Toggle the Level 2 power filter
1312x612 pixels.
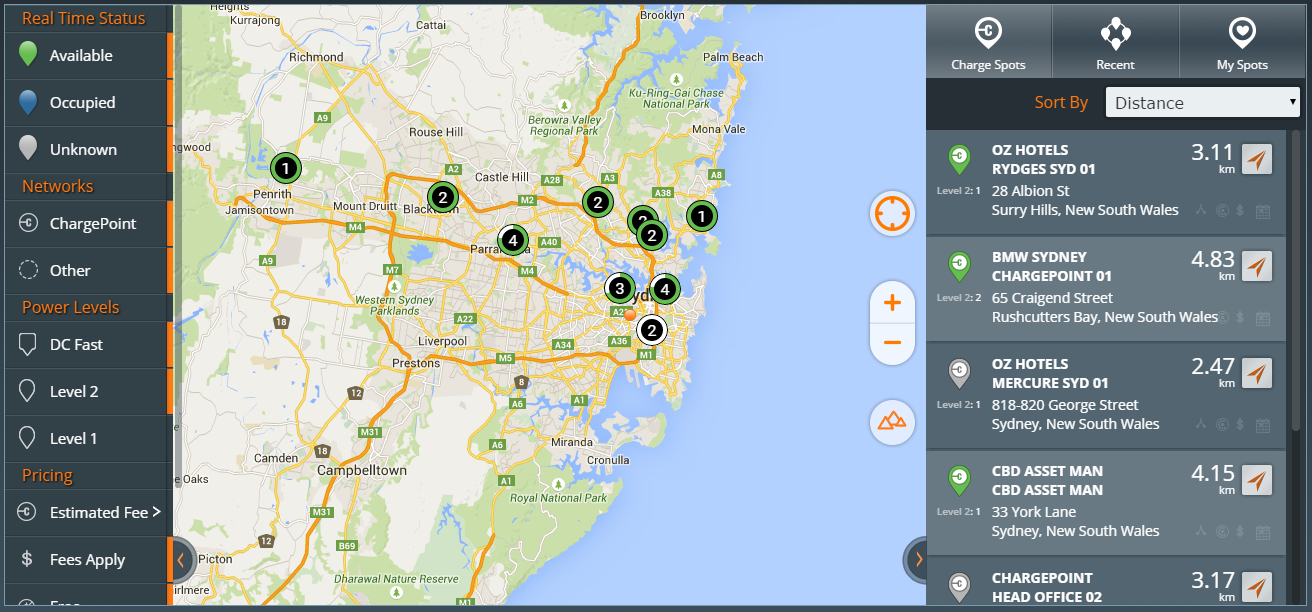(88, 392)
